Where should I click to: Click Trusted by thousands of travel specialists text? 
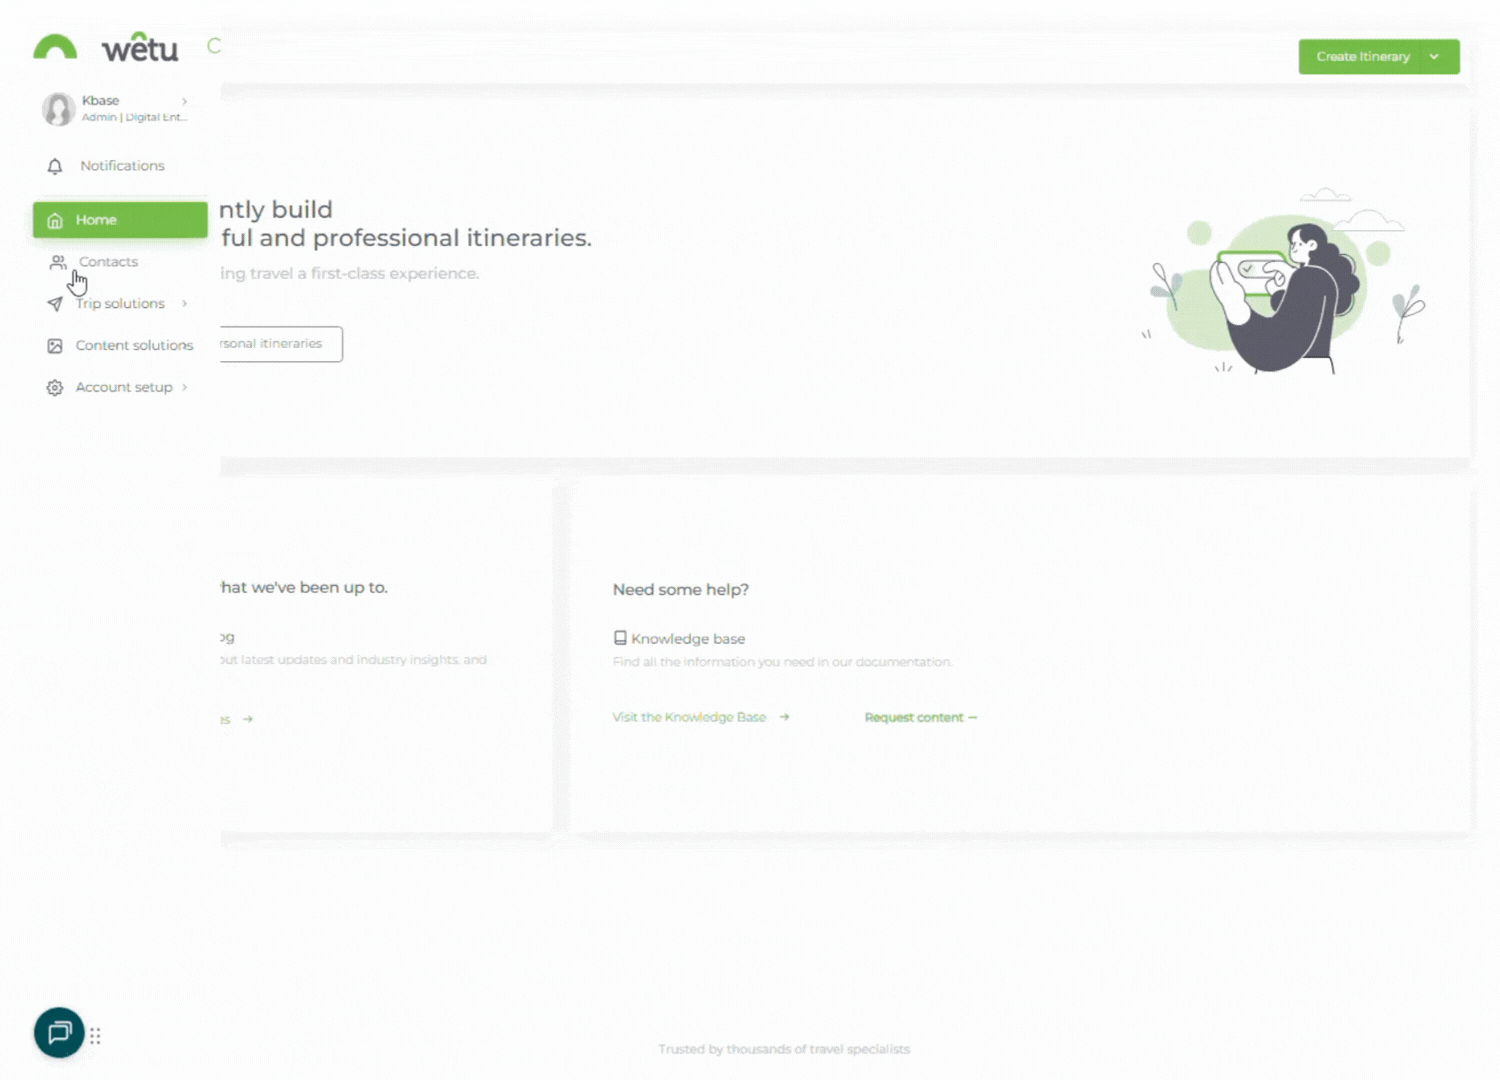point(784,1049)
